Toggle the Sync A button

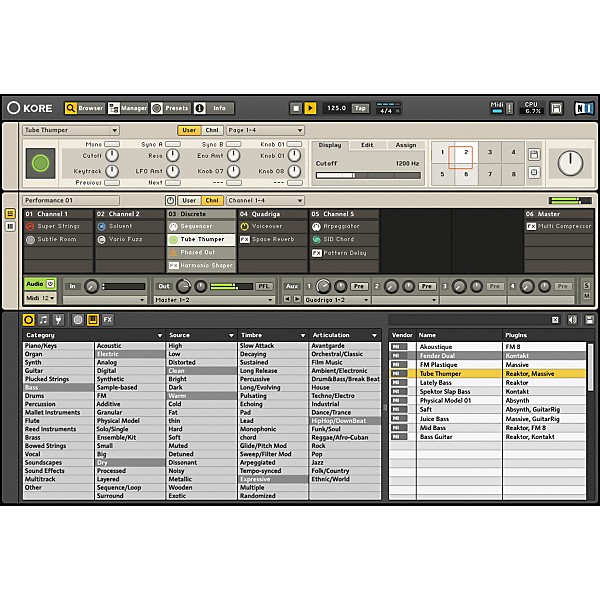[173, 144]
